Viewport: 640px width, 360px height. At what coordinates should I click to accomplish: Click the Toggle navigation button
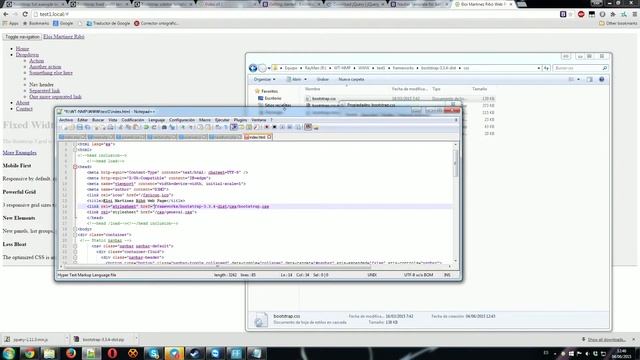point(22,37)
